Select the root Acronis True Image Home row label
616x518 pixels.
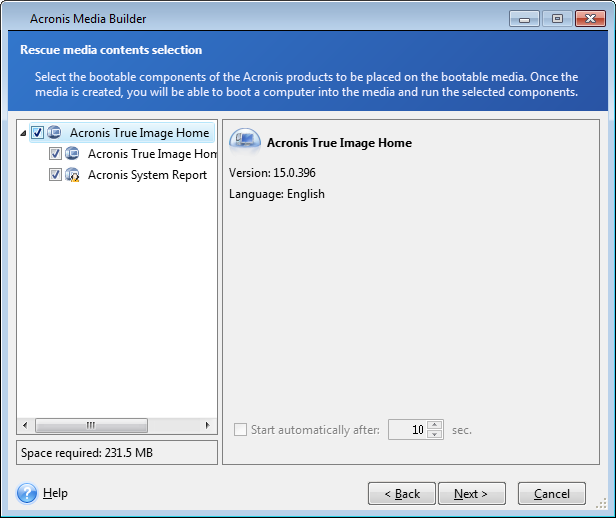click(139, 133)
